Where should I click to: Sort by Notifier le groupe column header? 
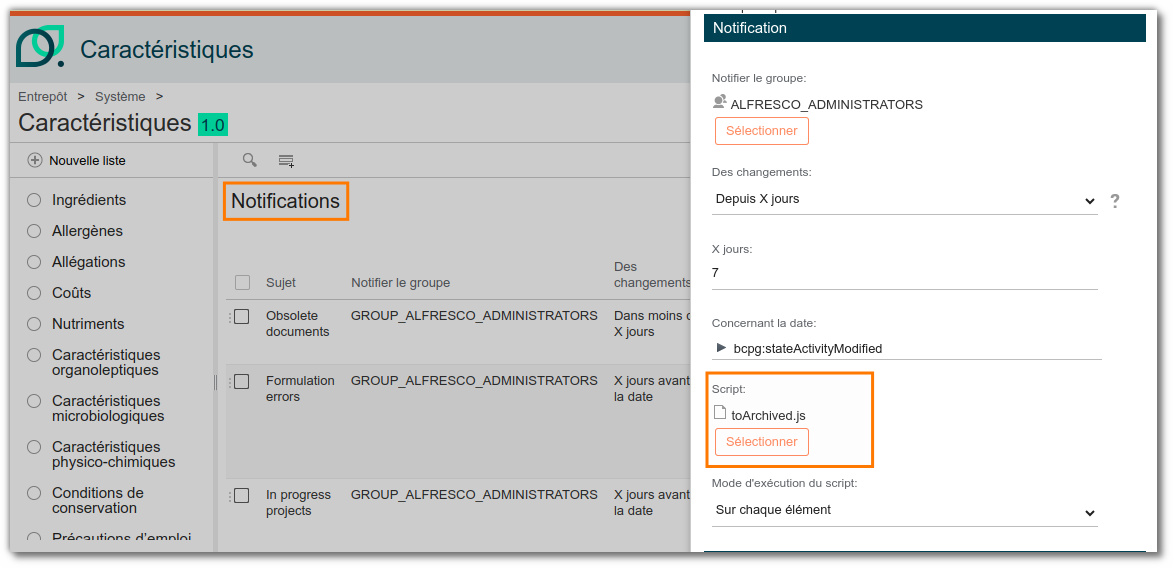[x=400, y=282]
